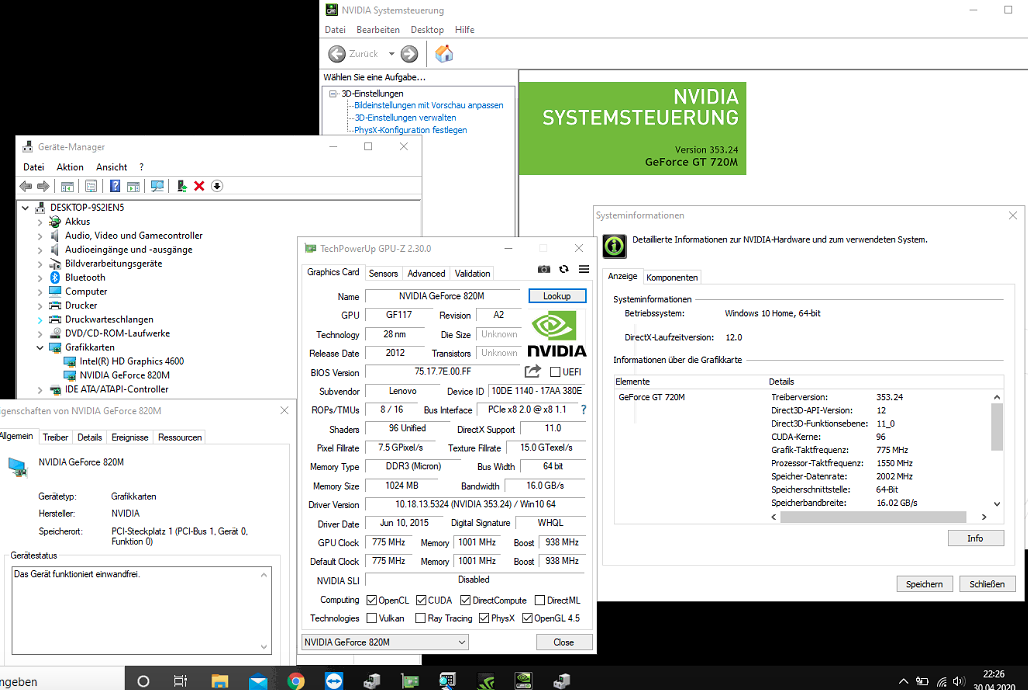Click the vertical scrollbar thumb in details list

pyautogui.click(x=997, y=428)
